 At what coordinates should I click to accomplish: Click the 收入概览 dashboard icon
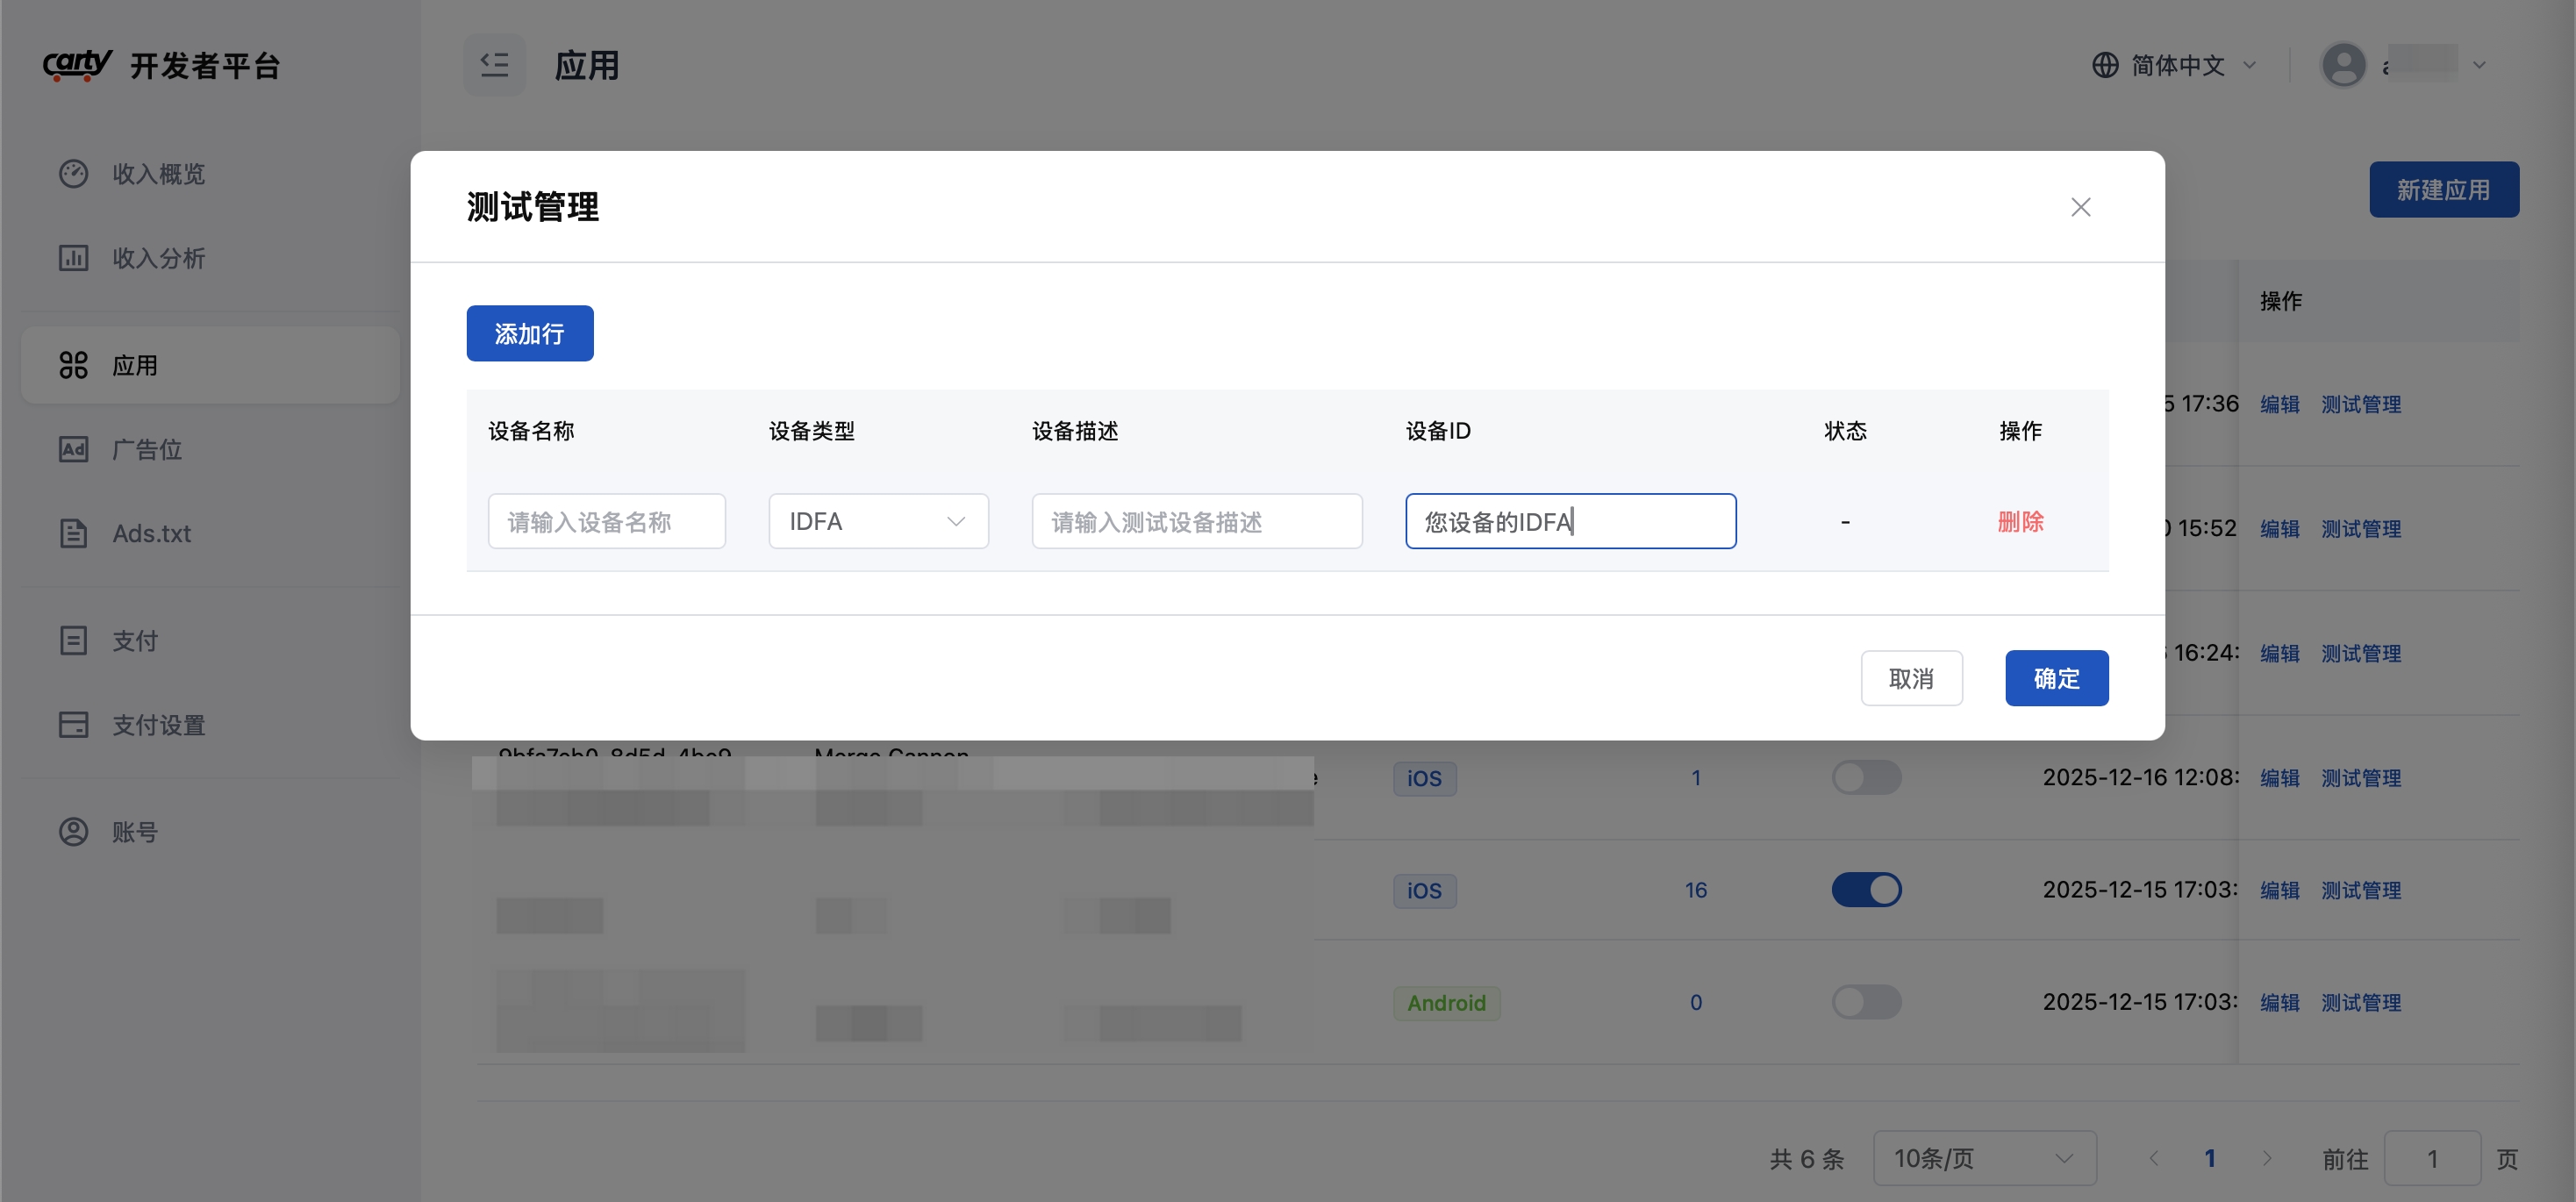pyautogui.click(x=73, y=174)
